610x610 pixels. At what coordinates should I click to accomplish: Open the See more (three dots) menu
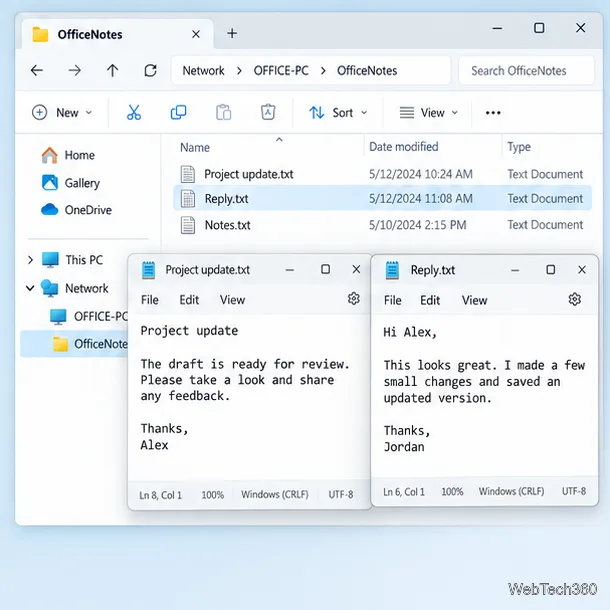point(493,113)
